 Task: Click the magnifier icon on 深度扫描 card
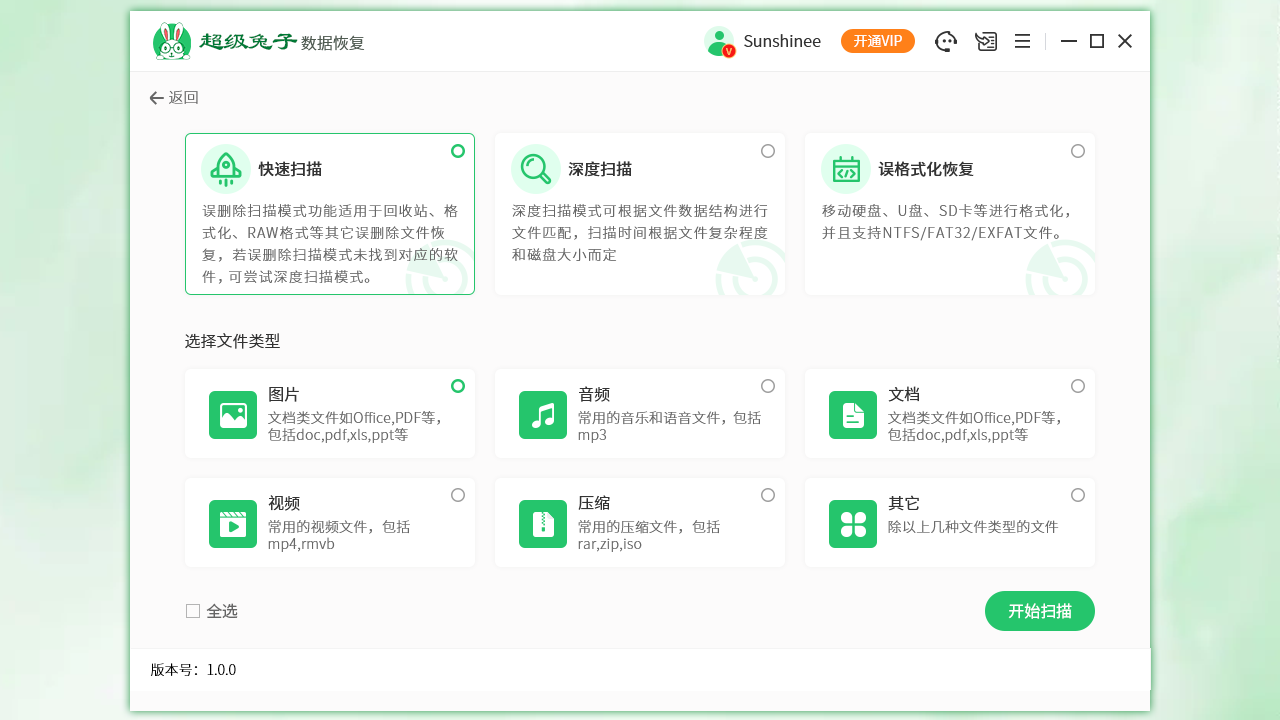[536, 168]
